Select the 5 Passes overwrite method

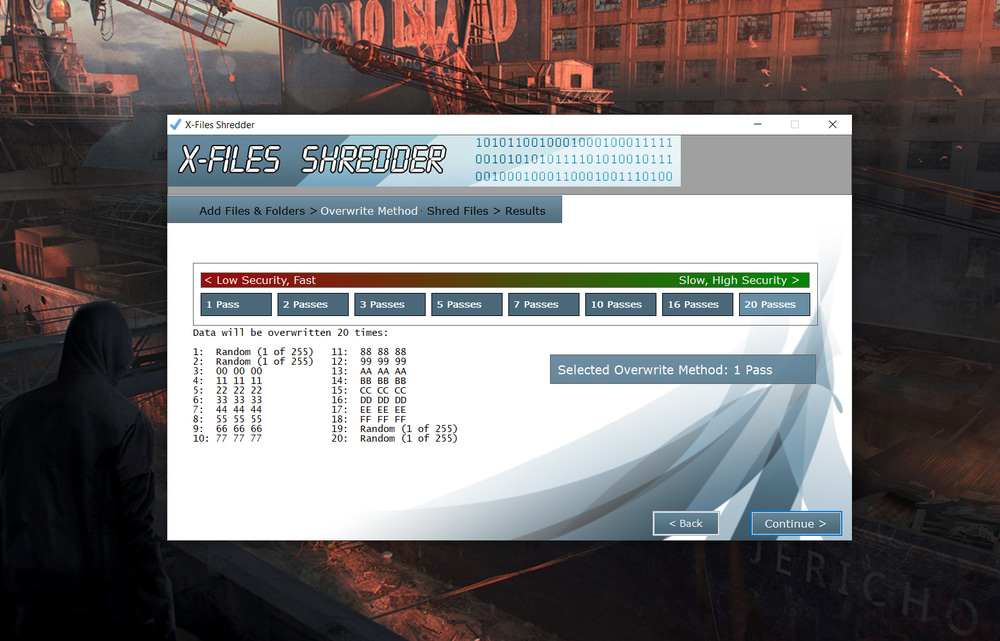(x=467, y=305)
